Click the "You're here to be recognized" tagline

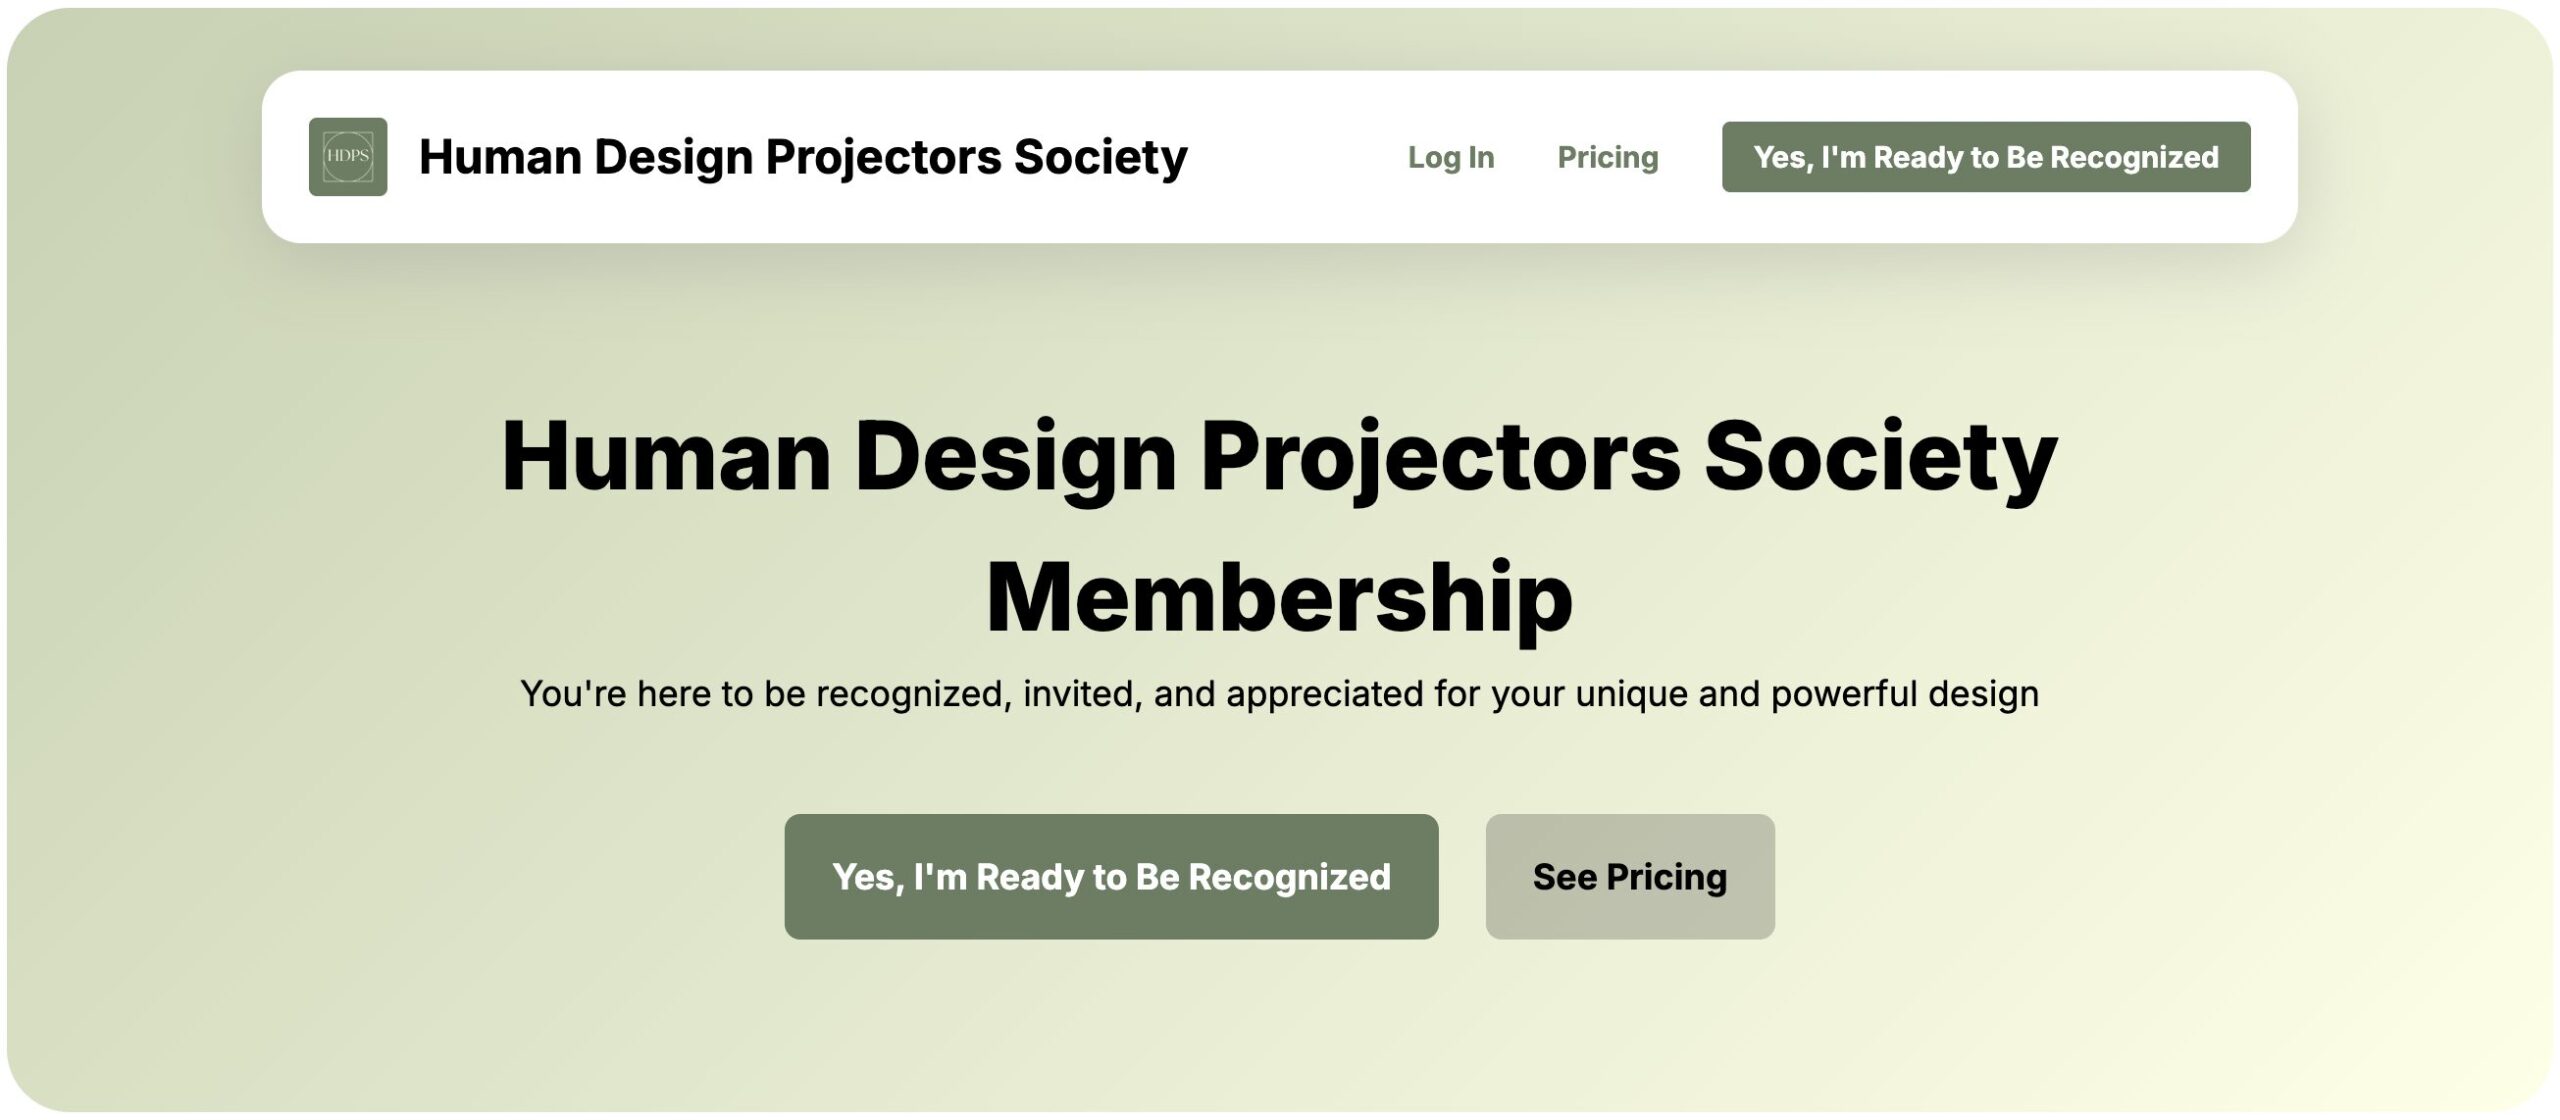click(1279, 693)
